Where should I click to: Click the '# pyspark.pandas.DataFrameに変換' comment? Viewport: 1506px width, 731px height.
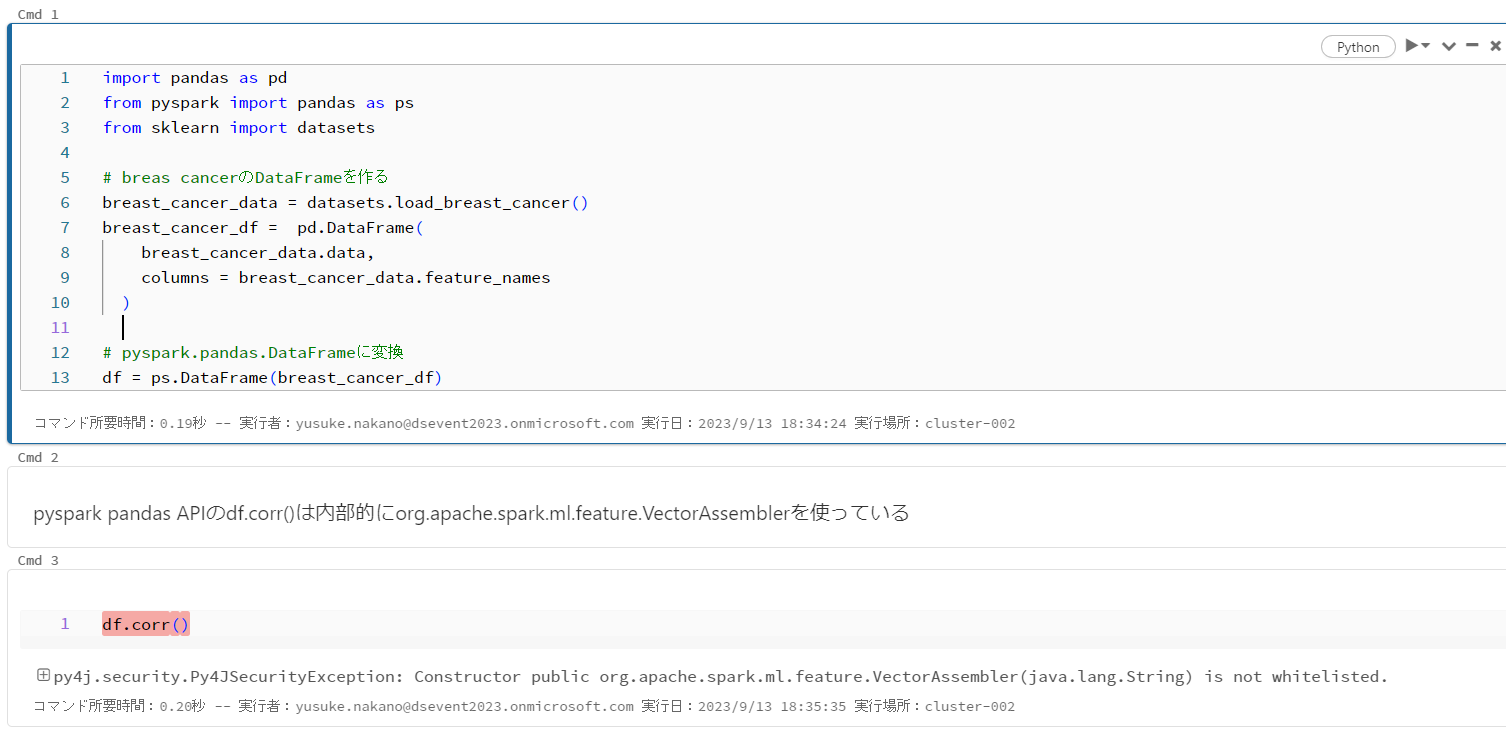[253, 353]
